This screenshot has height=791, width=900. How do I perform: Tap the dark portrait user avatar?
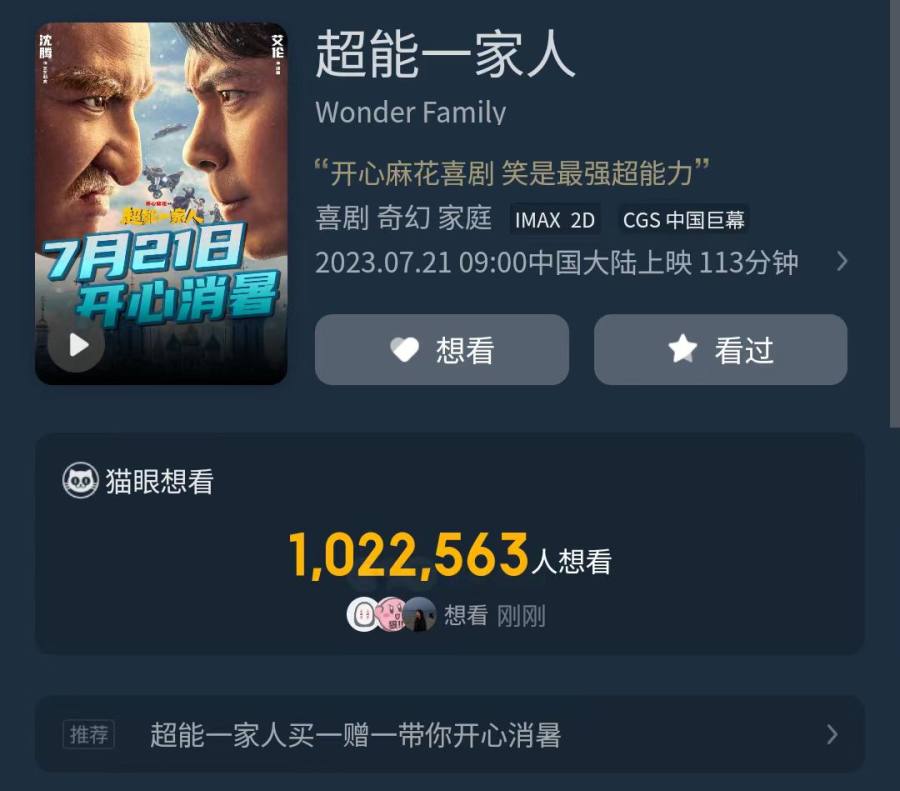coord(420,615)
